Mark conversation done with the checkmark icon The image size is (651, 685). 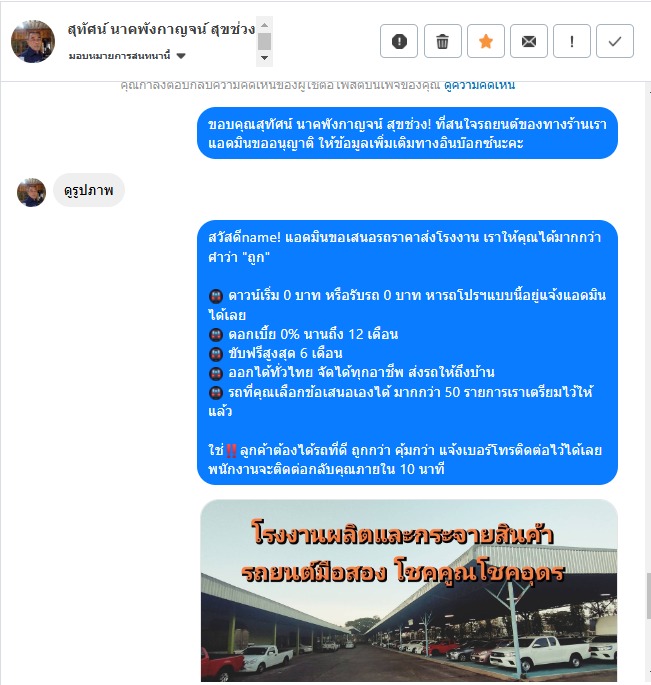(615, 41)
